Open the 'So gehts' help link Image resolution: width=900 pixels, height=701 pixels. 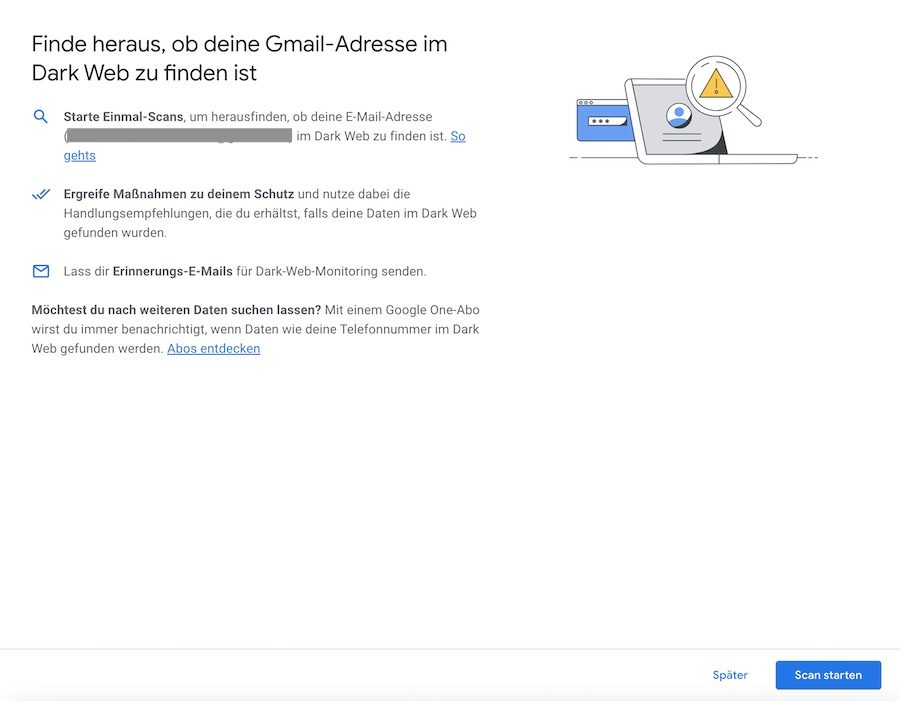[457, 136]
